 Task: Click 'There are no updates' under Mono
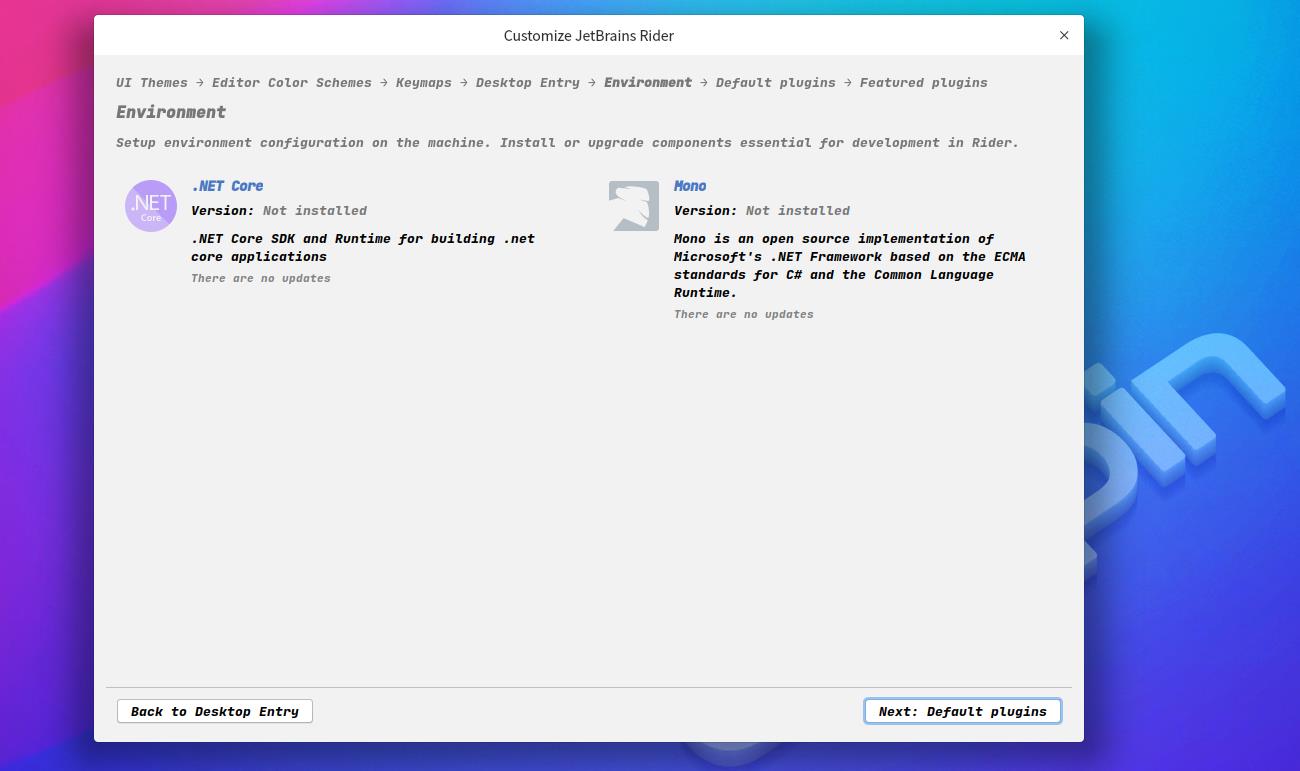[744, 314]
